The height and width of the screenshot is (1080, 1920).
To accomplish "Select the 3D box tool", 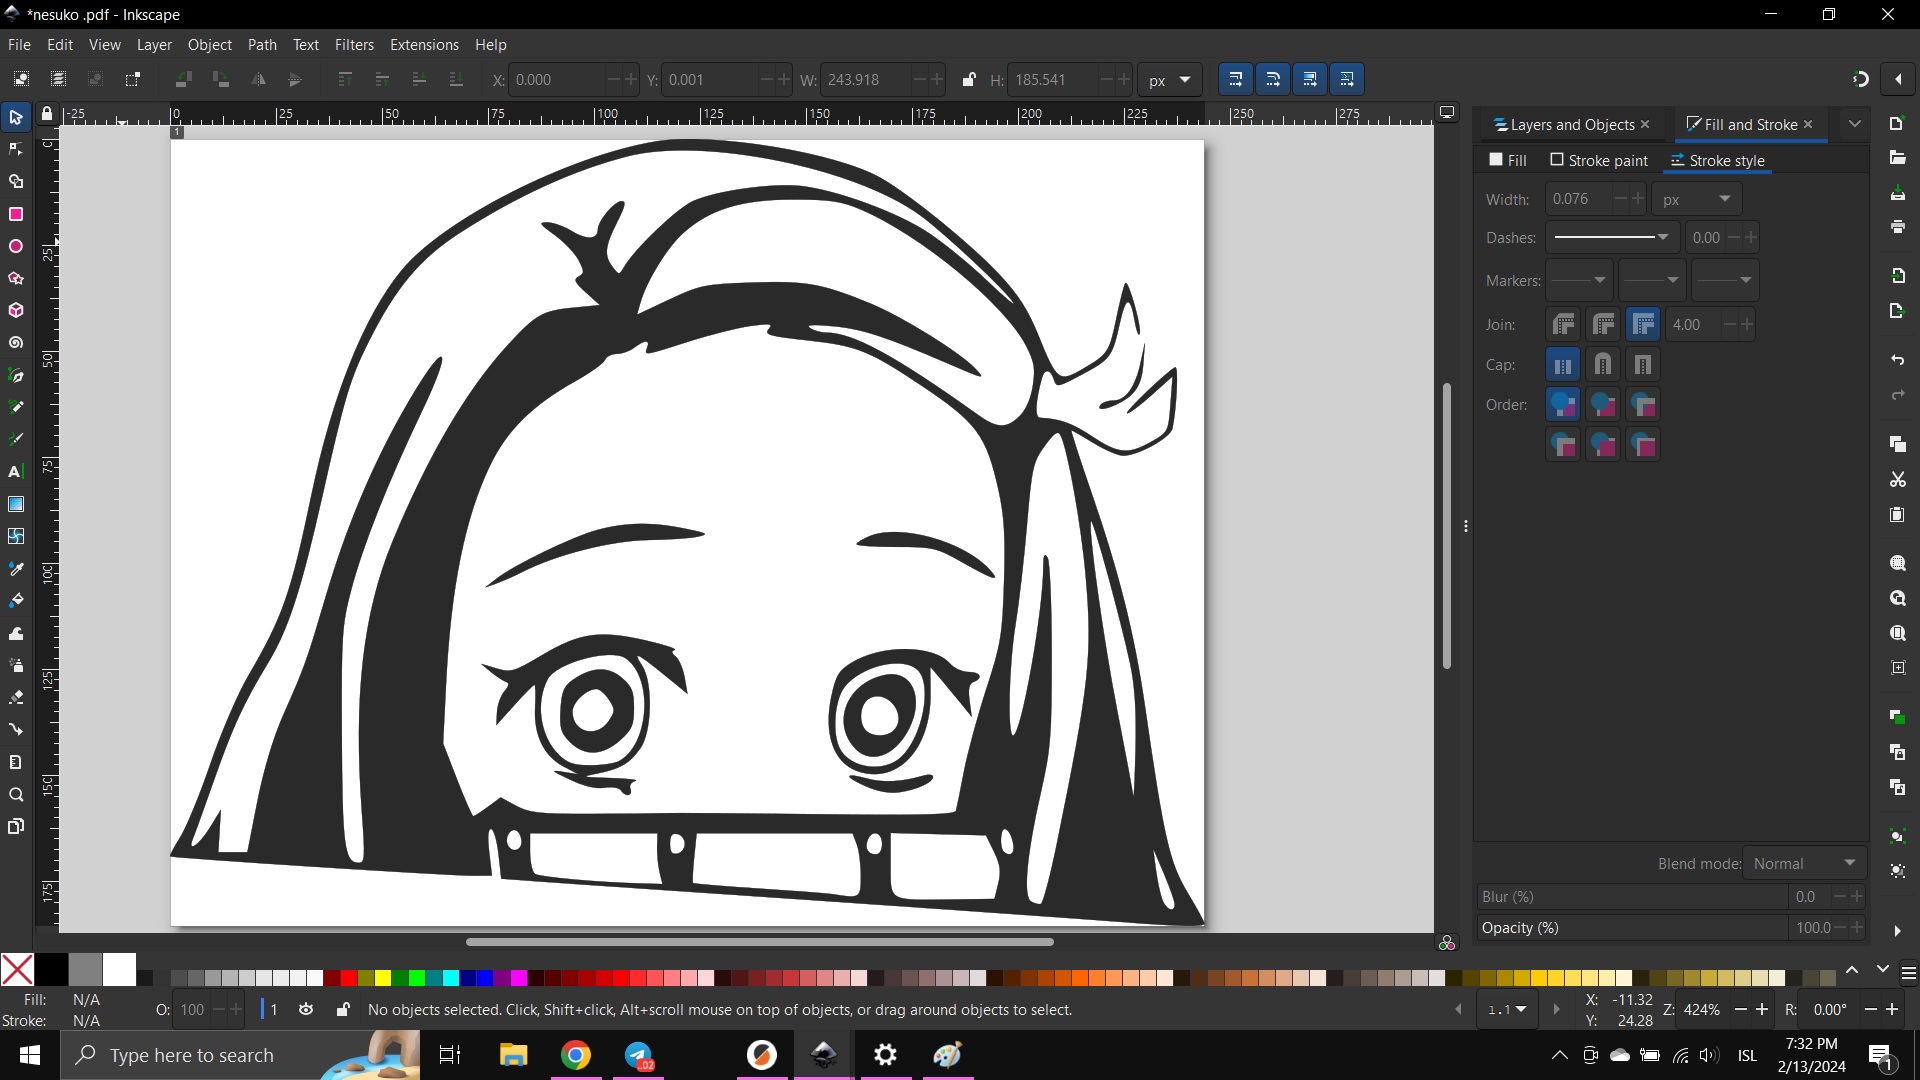I will pyautogui.click(x=16, y=311).
